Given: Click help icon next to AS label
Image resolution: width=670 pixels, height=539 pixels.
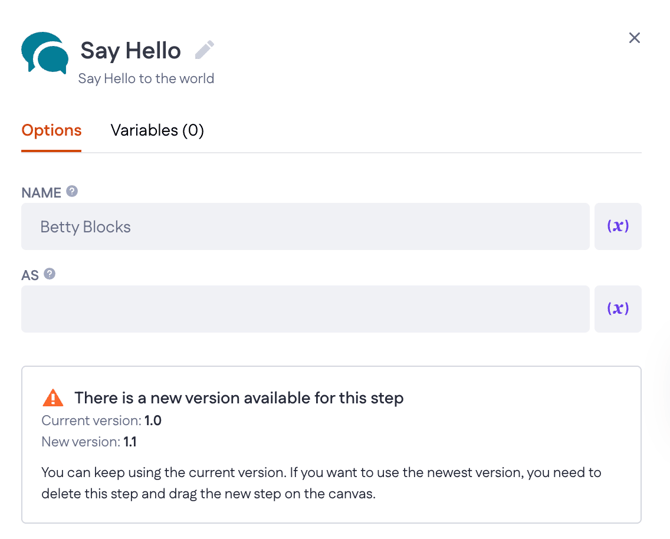Looking at the screenshot, I should pyautogui.click(x=50, y=273).
